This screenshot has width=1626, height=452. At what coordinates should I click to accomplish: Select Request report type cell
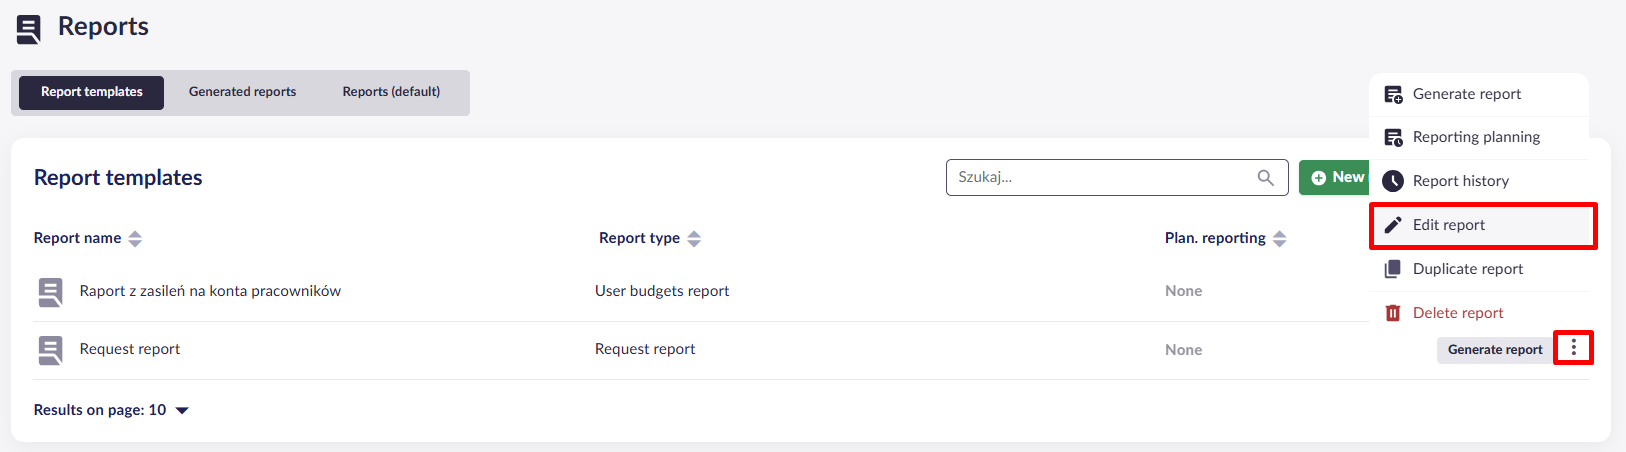point(645,349)
